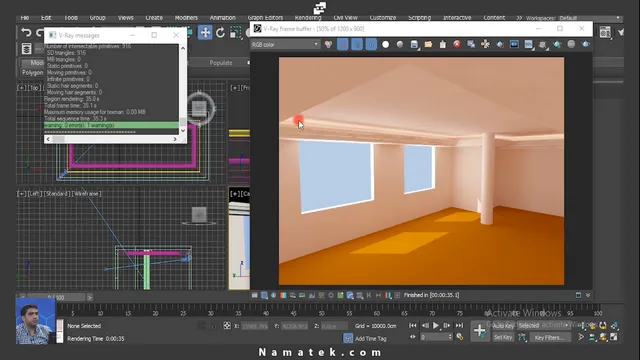Click the Top viewport label
The image size is (640, 360).
[x=34, y=88]
